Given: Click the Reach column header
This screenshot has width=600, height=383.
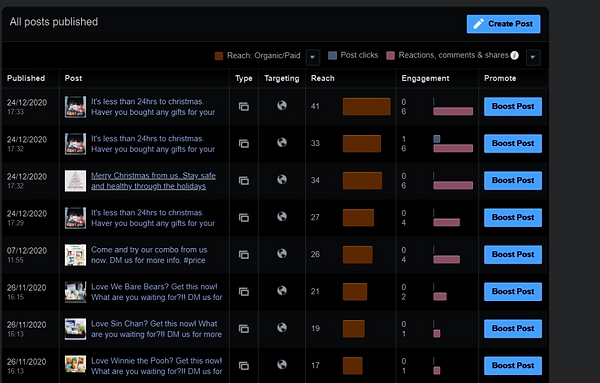Looking at the screenshot, I should click(323, 78).
